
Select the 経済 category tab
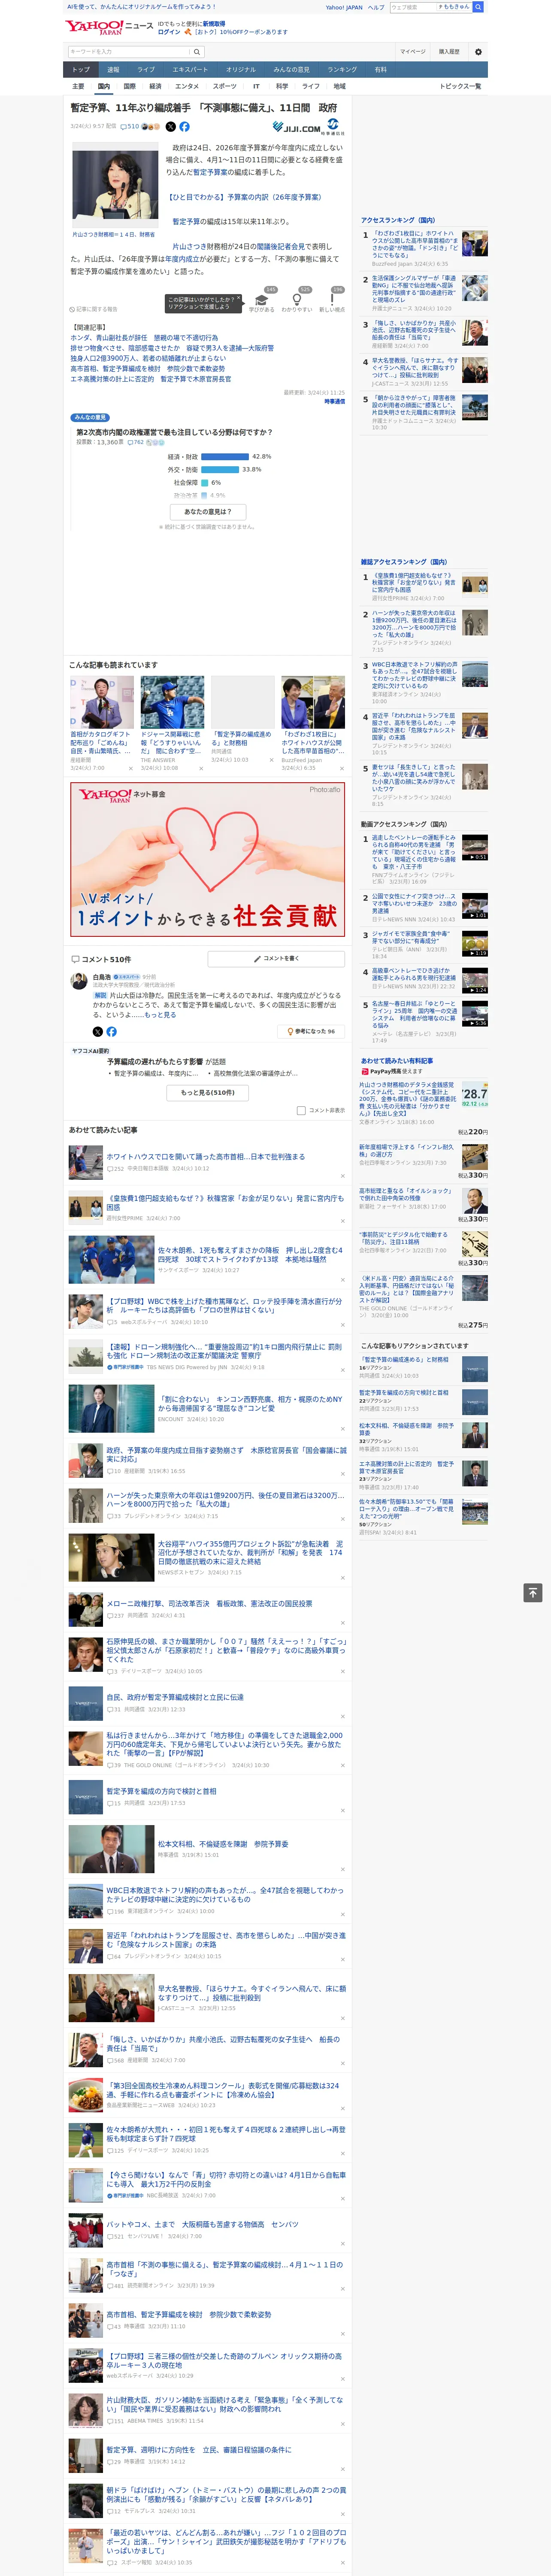[x=155, y=86]
